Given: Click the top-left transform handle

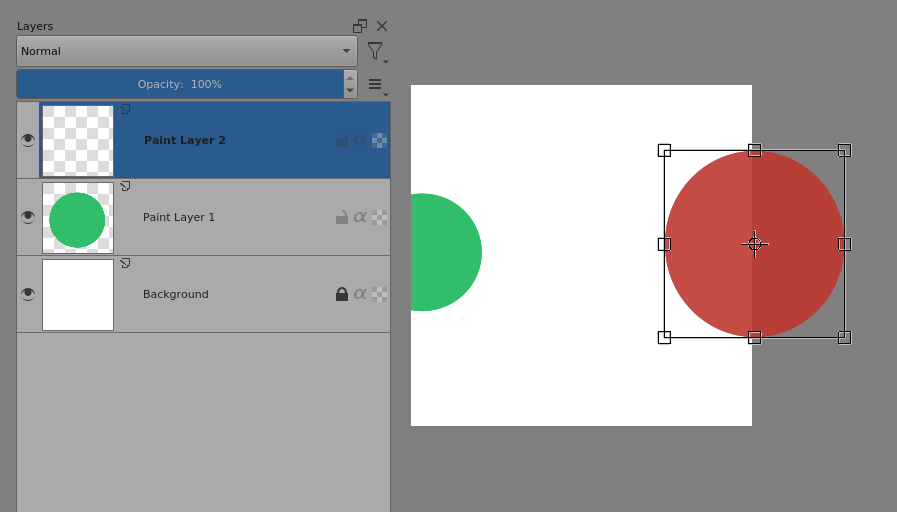Looking at the screenshot, I should (x=664, y=150).
